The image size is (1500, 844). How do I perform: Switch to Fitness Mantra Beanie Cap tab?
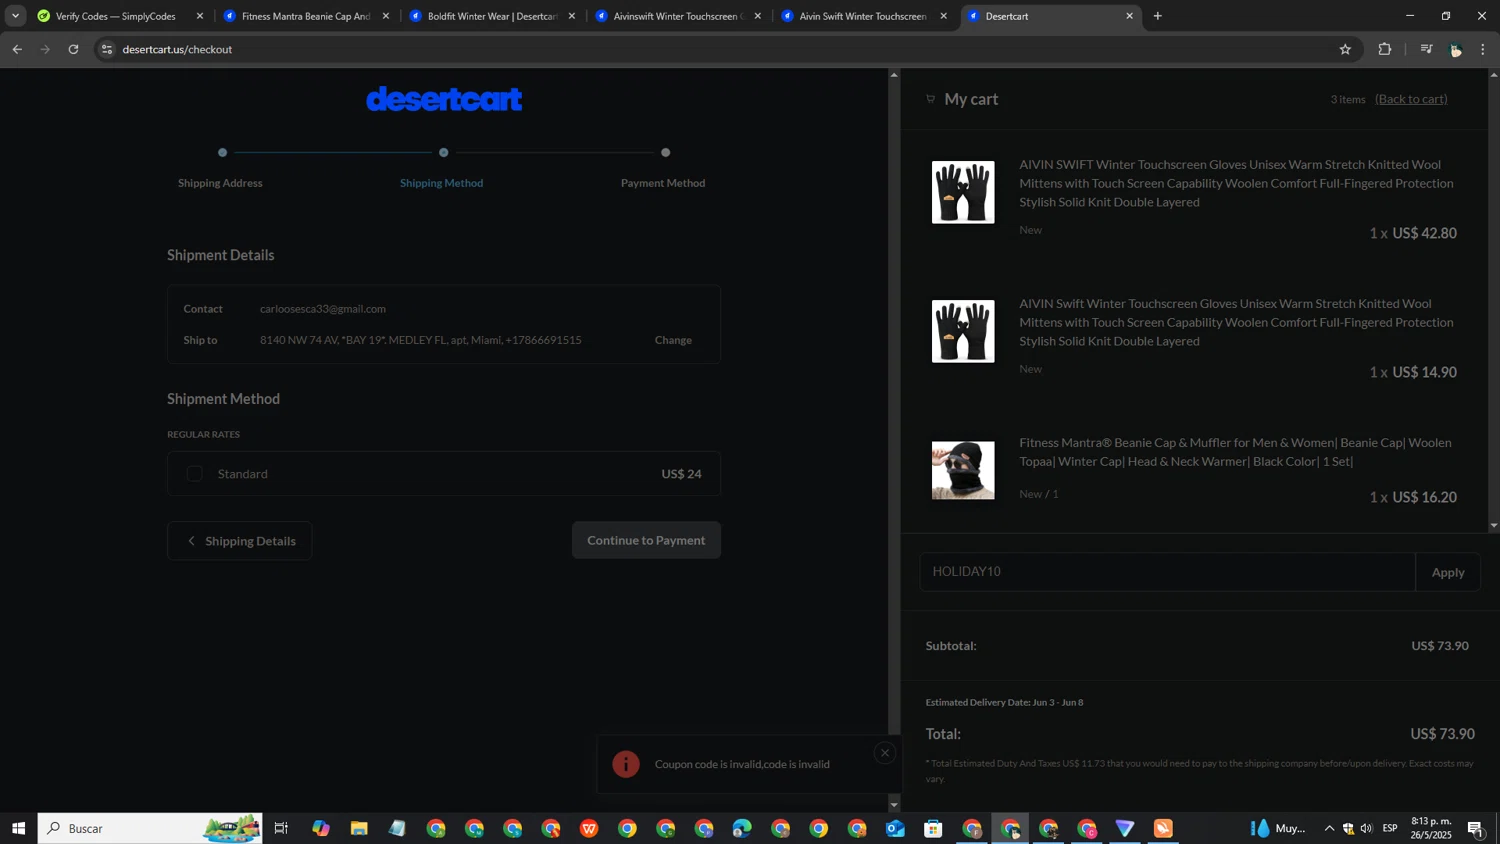[x=305, y=16]
